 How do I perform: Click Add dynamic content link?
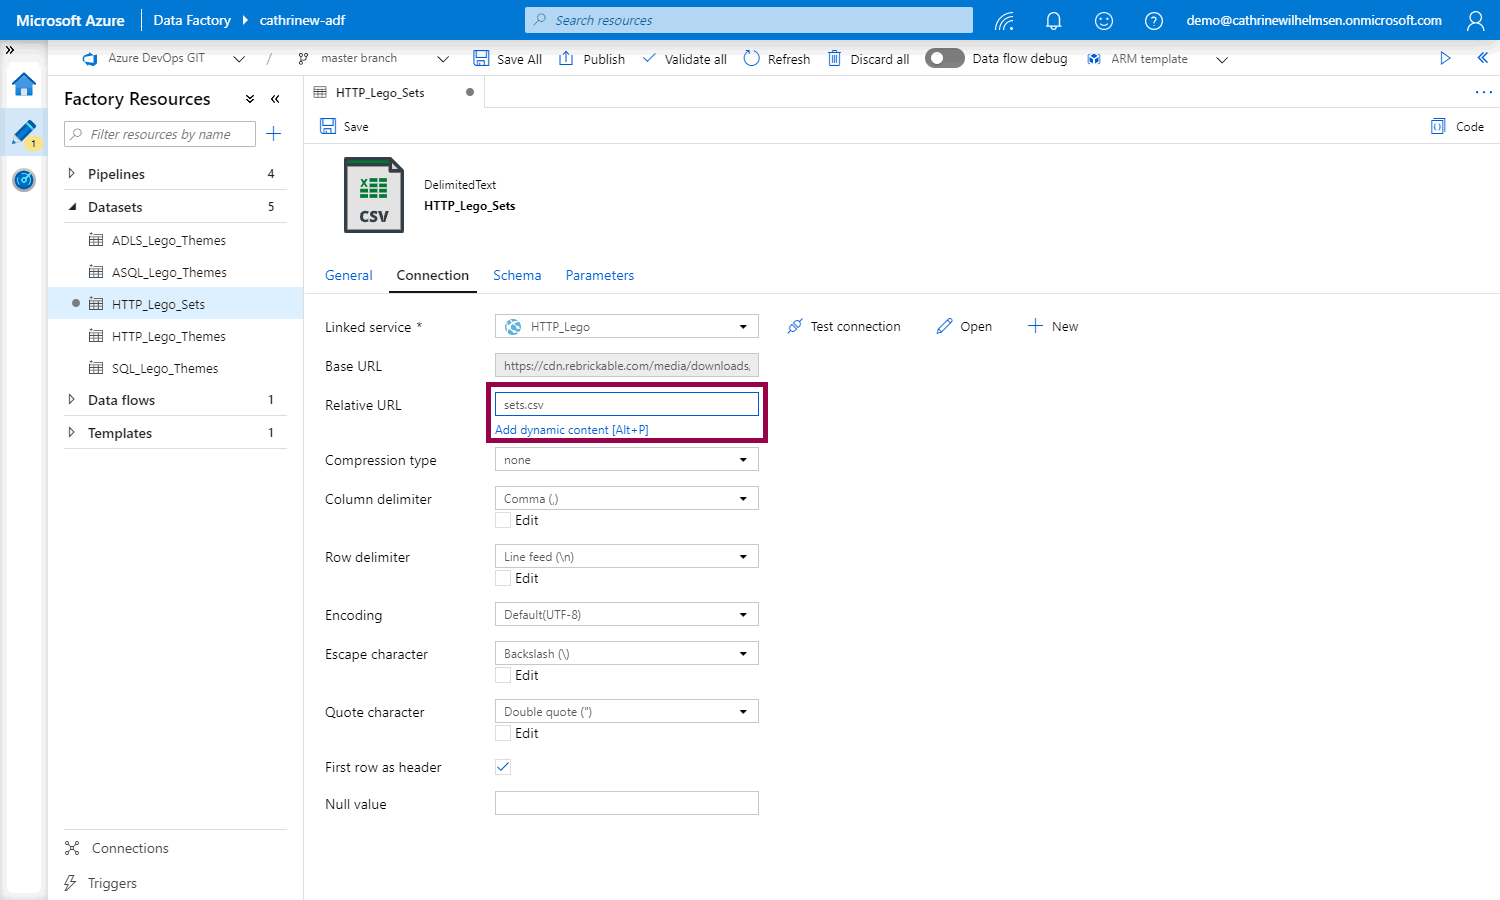pos(571,430)
